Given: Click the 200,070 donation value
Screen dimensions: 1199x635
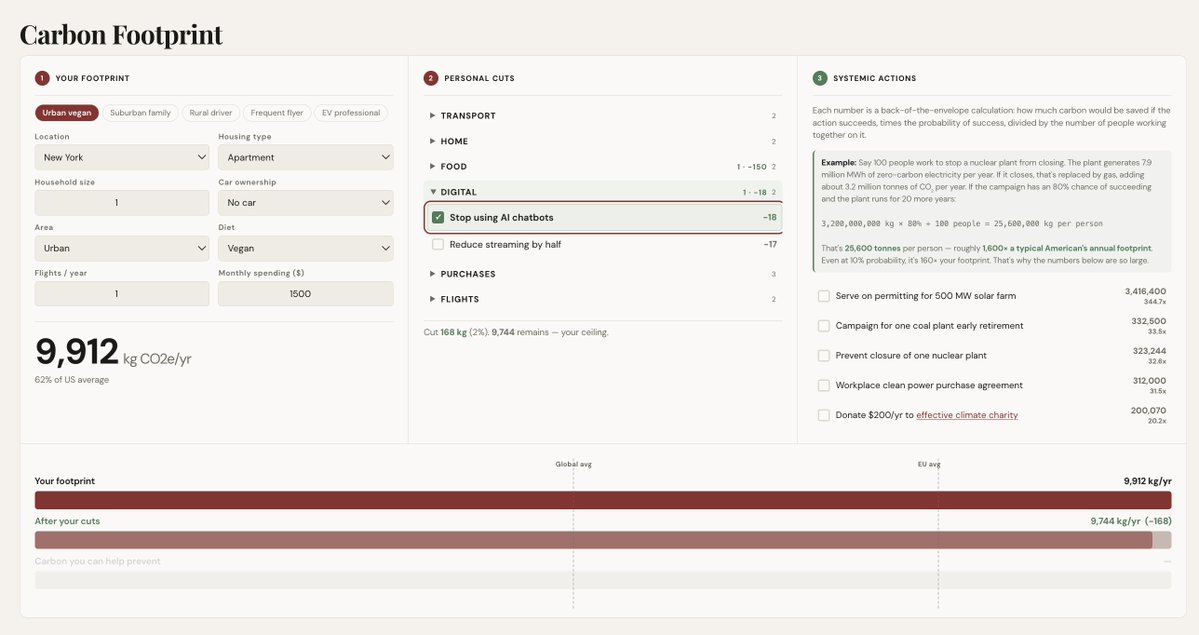Looking at the screenshot, I should click(1149, 410).
